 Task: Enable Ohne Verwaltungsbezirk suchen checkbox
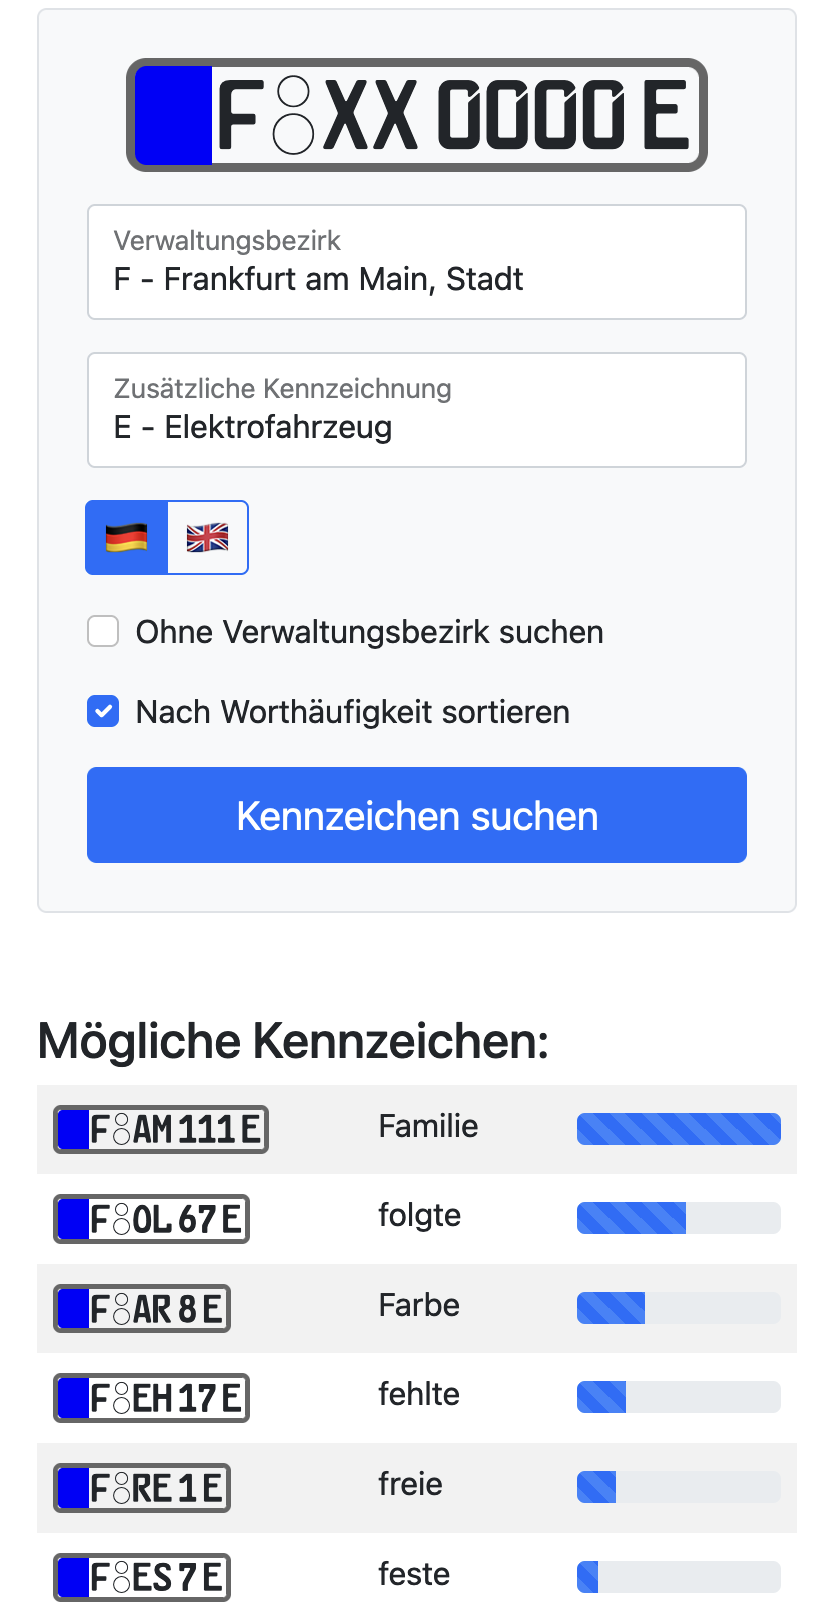tap(103, 632)
